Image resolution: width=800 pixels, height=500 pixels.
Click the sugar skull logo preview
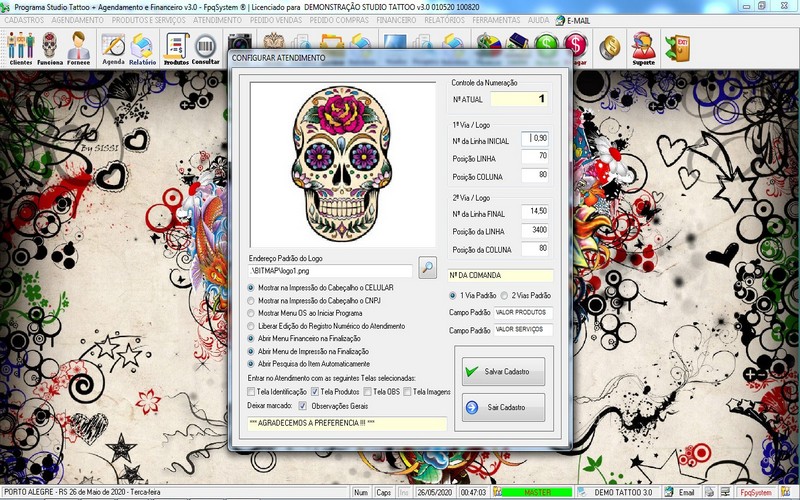click(342, 164)
